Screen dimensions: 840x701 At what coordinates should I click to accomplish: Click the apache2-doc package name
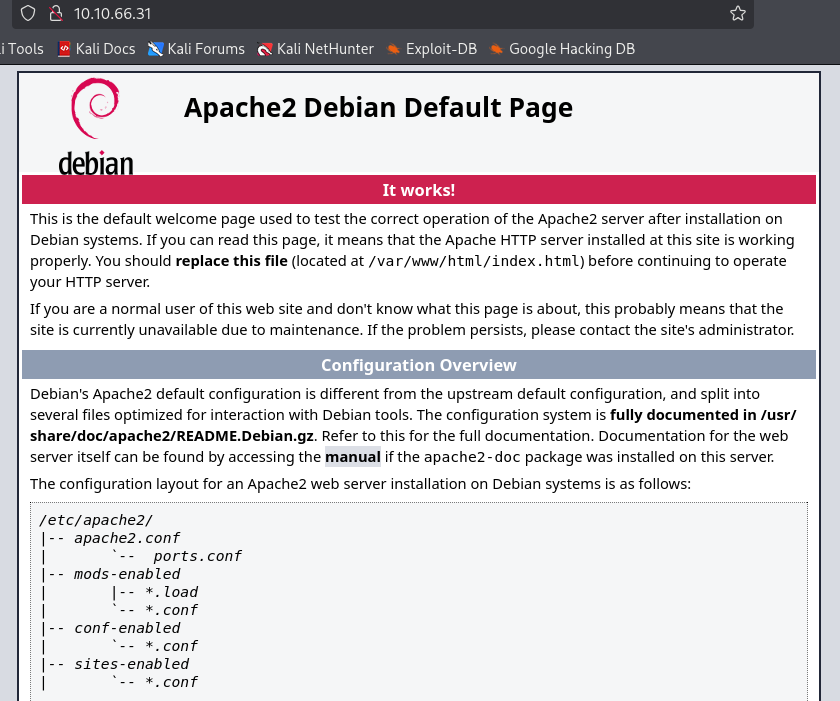472,457
